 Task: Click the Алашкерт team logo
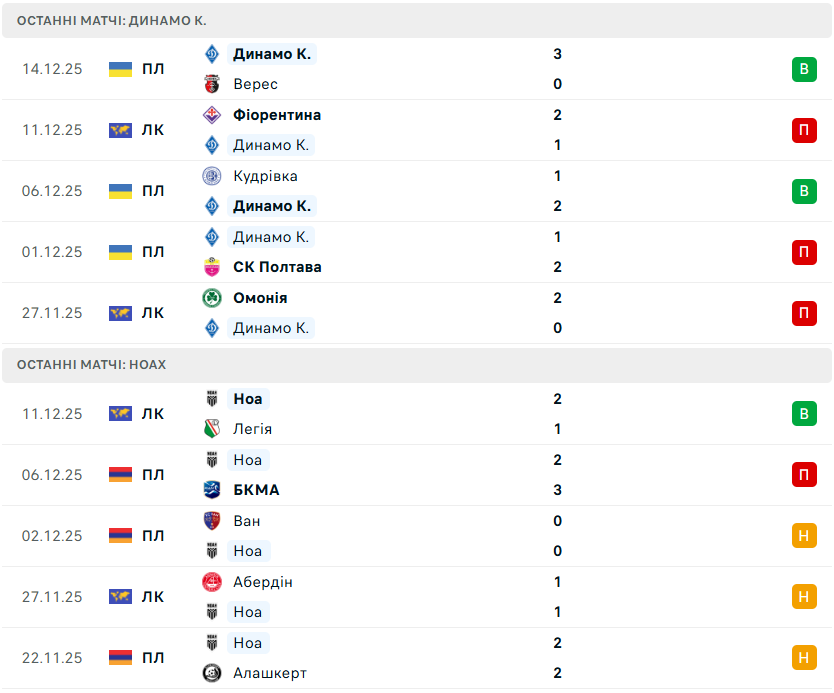pyautogui.click(x=211, y=673)
